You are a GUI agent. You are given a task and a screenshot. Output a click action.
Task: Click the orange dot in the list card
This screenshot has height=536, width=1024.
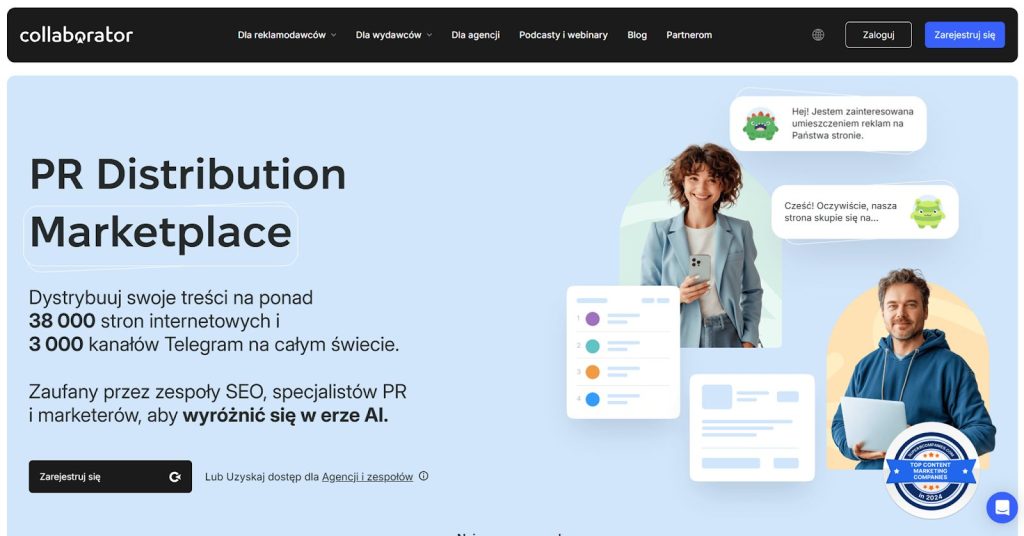click(592, 372)
